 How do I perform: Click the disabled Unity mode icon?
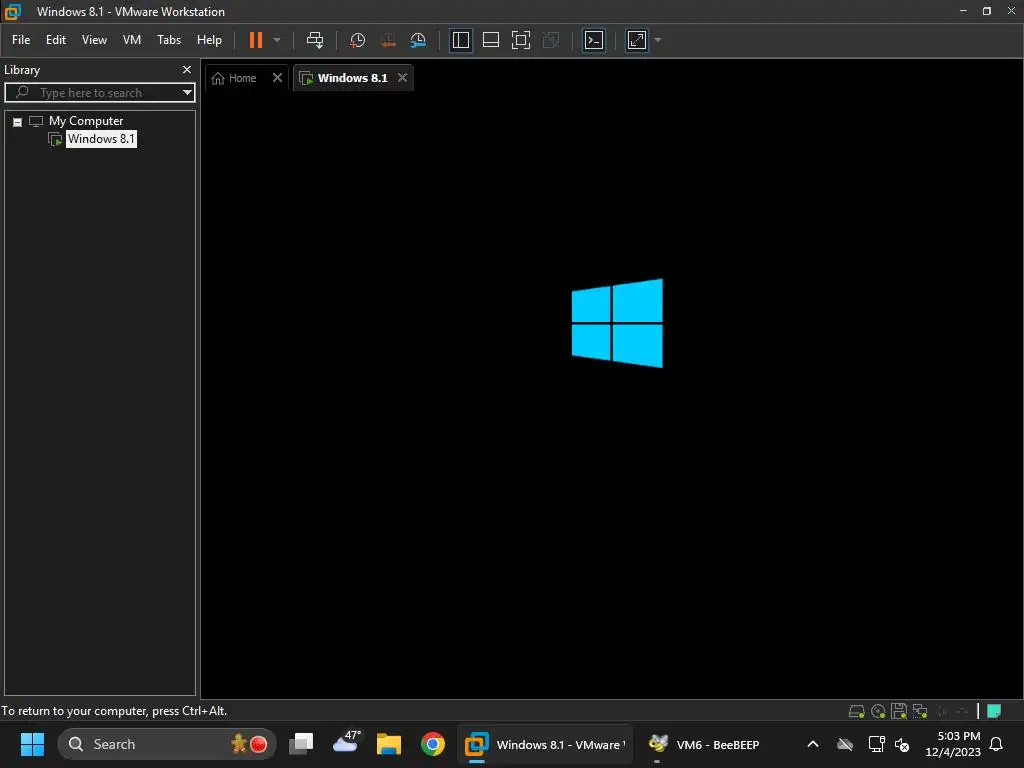pos(551,40)
